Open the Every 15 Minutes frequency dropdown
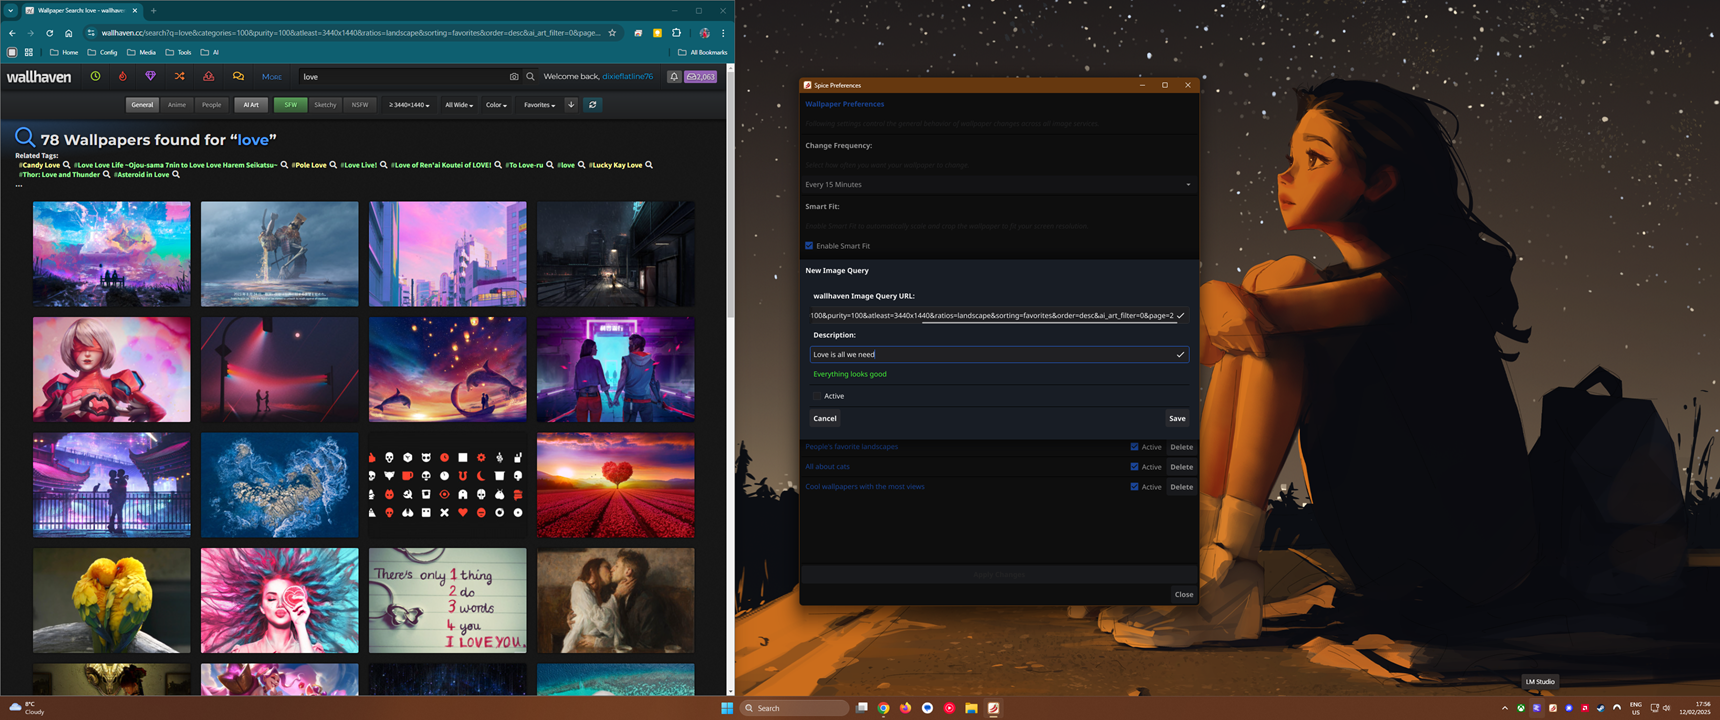 tap(998, 185)
